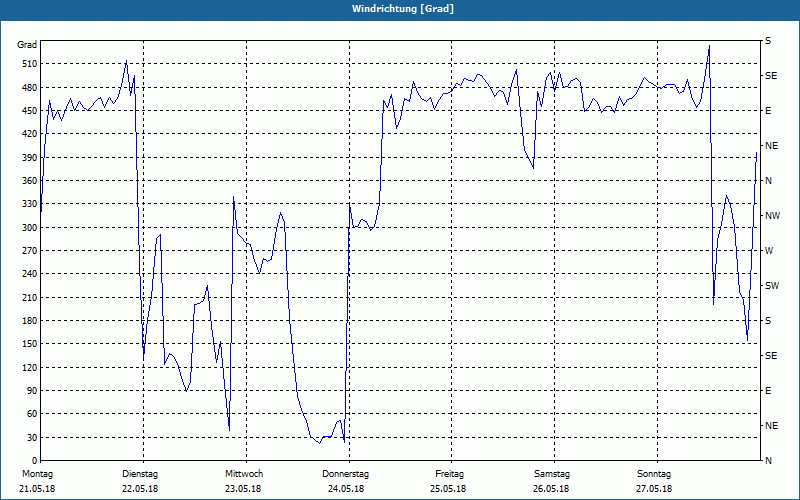Image resolution: width=800 pixels, height=500 pixels.
Task: Click the 360 y-axis tick label
Action: click(30, 181)
